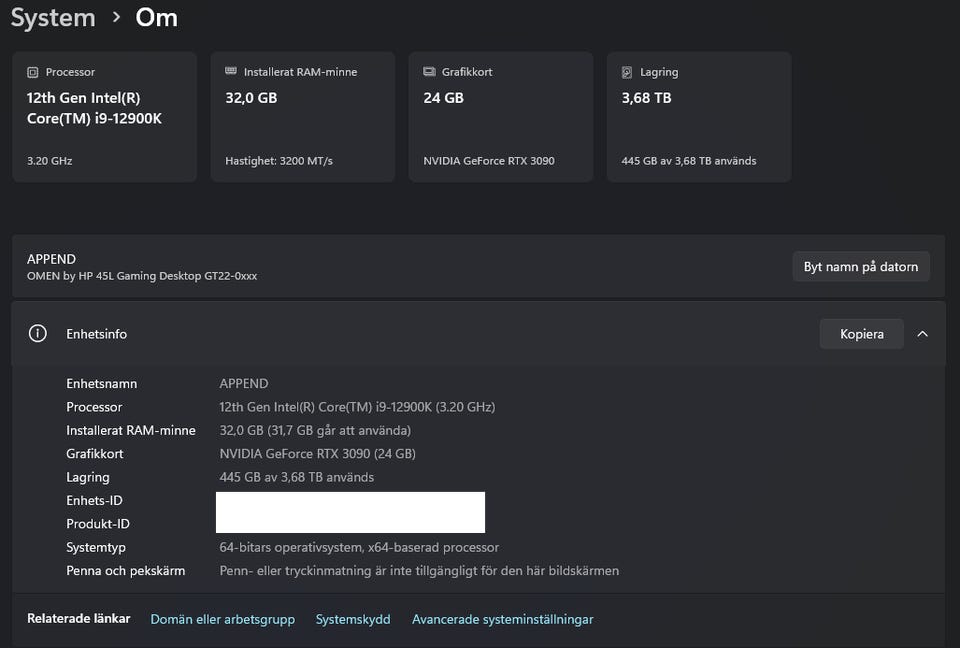Image resolution: width=960 pixels, height=648 pixels.
Task: Select 'NVIDIA GeForce RTX 3090 (24 GB)' value
Action: [x=317, y=454]
